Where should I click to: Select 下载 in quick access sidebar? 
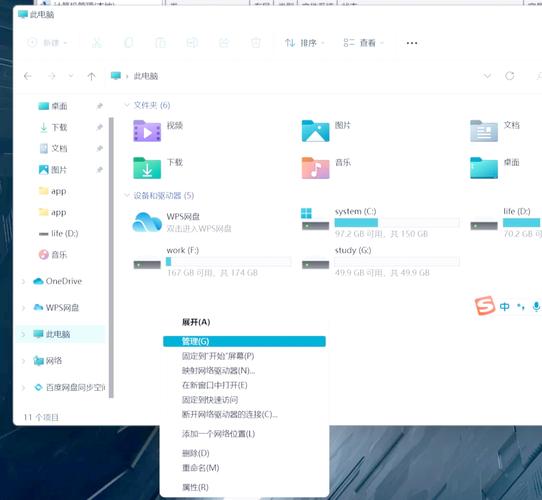(x=53, y=128)
